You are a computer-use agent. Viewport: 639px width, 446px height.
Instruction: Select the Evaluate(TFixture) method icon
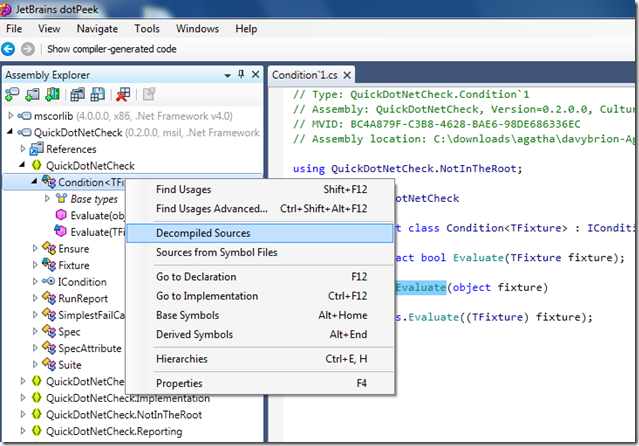[x=61, y=231]
